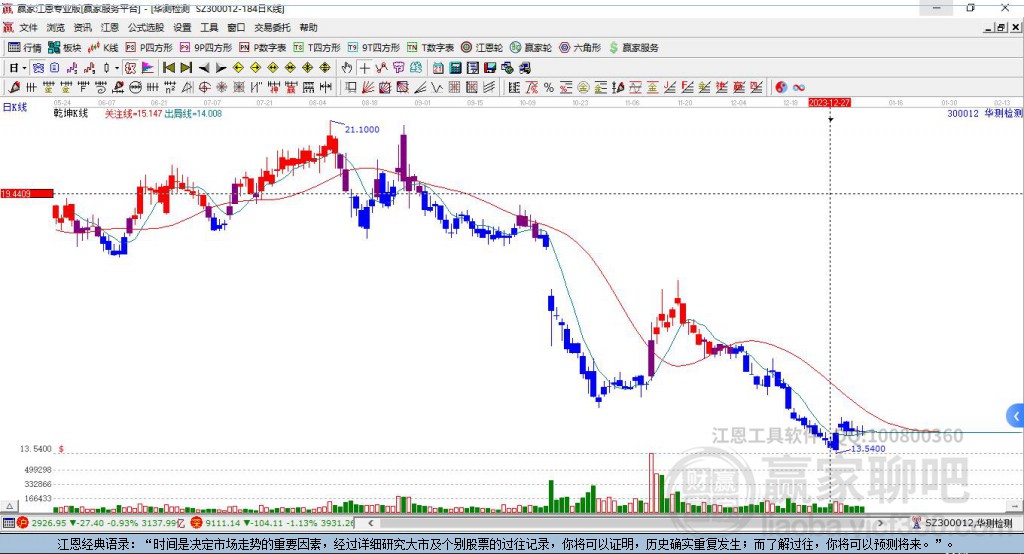This screenshot has width=1024, height=554.
Task: Click the highlighted 2023-12-27 date marker
Action: click(x=829, y=103)
